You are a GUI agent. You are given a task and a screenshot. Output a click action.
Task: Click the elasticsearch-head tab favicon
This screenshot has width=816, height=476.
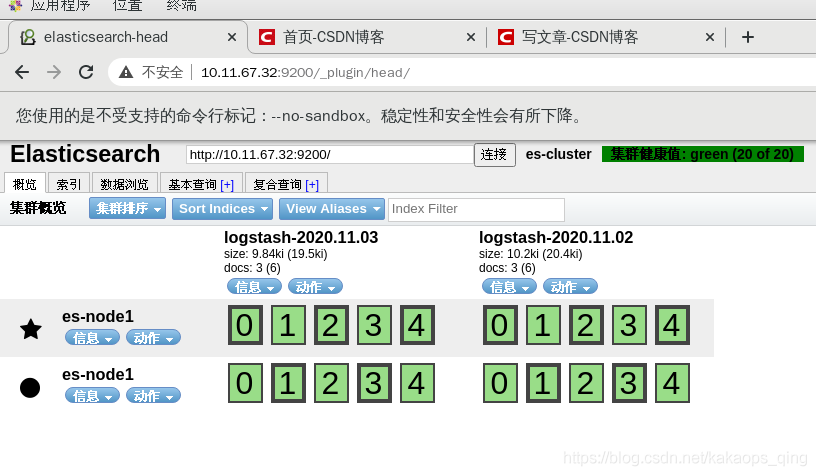pyautogui.click(x=28, y=37)
